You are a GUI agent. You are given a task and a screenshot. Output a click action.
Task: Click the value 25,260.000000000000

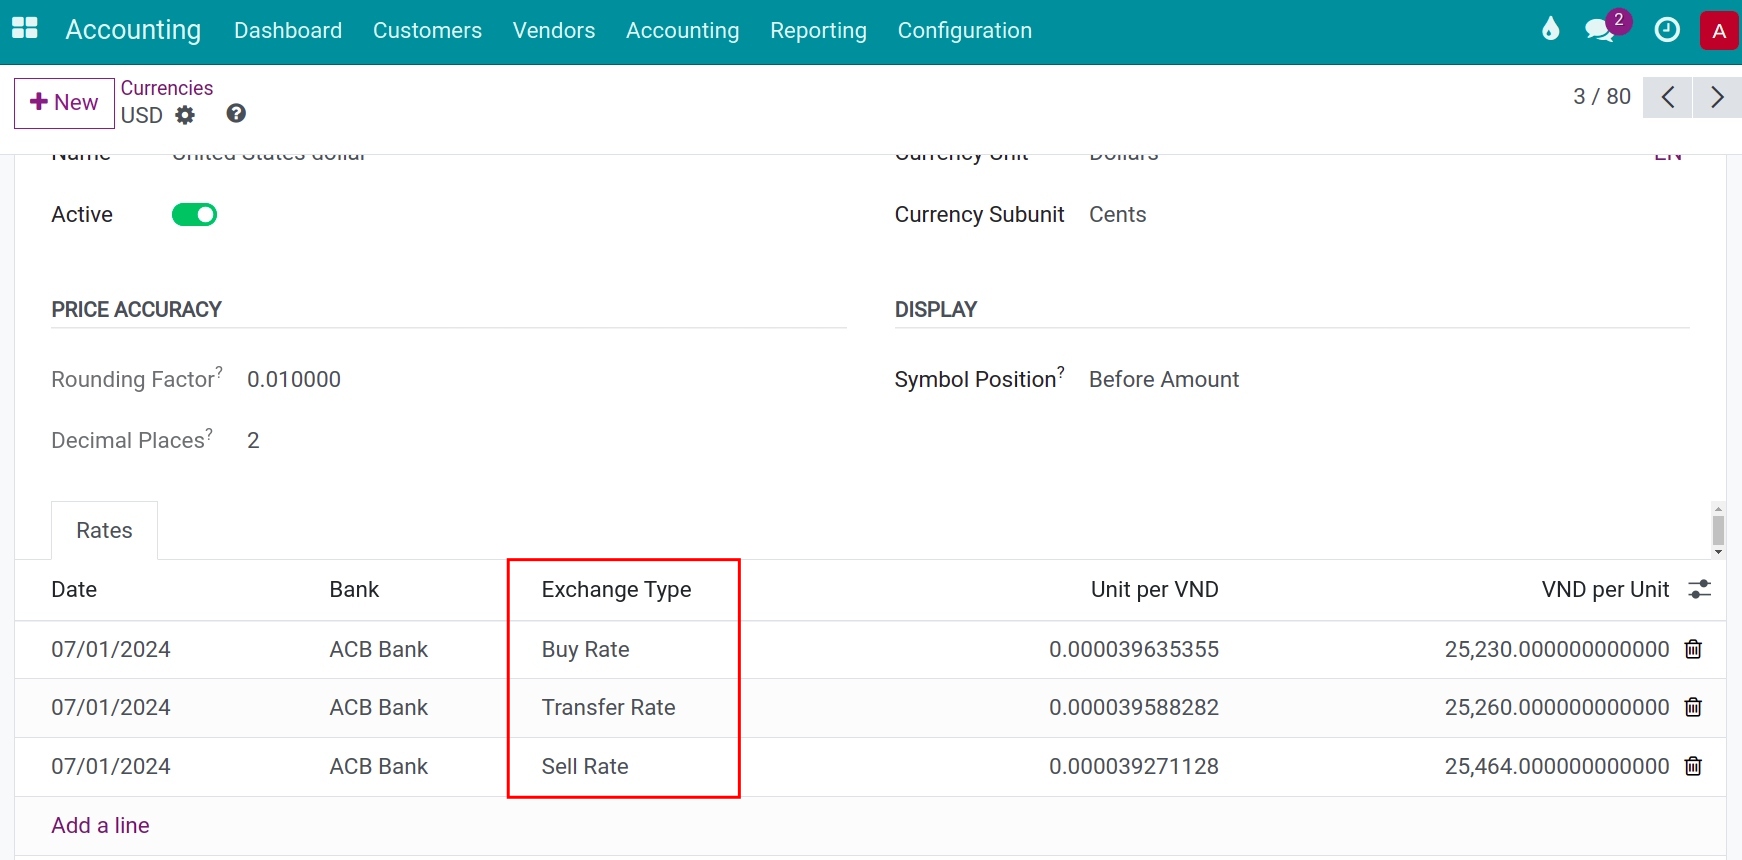pos(1557,707)
